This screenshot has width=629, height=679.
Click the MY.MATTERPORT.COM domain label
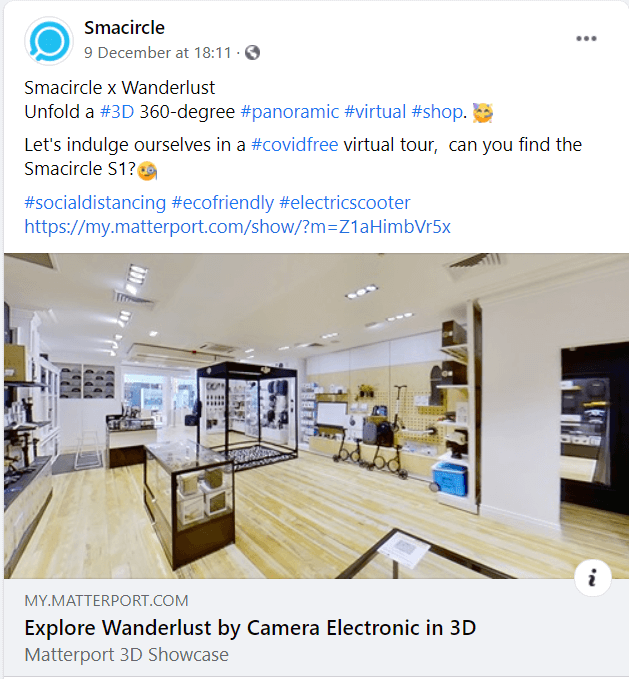(x=106, y=601)
